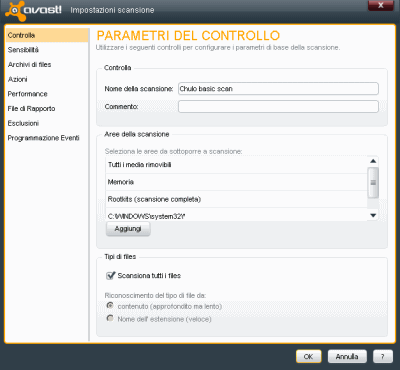Toggle Scansiona tutti i files checkbox
Viewport: 400px width, 370px height.
[110, 275]
